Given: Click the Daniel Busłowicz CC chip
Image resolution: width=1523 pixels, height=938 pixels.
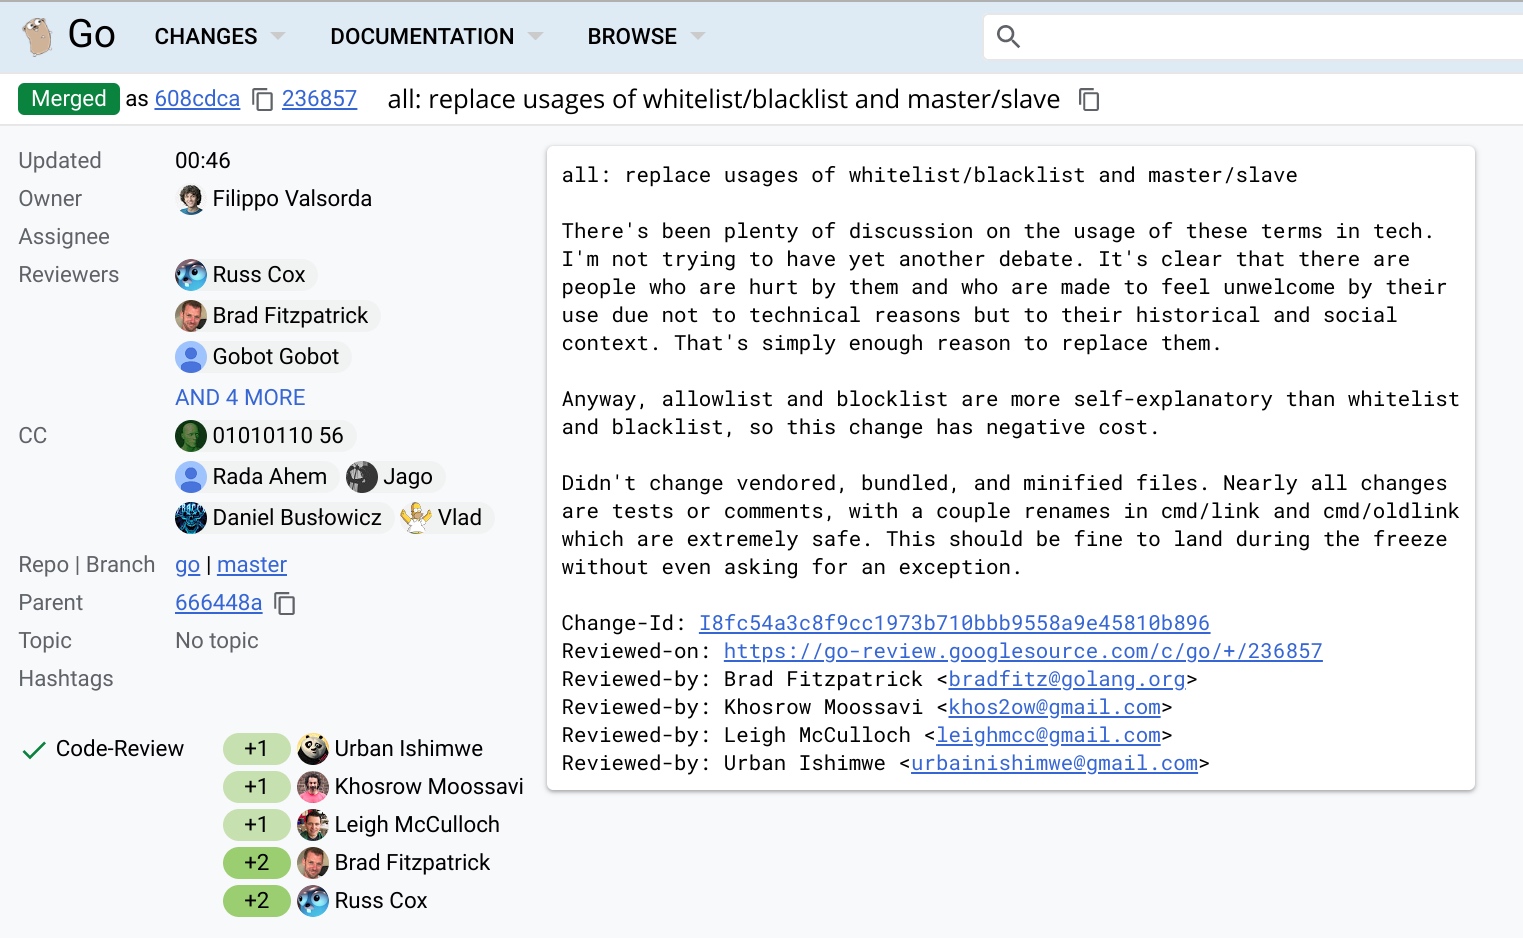Looking at the screenshot, I should pyautogui.click(x=283, y=518).
